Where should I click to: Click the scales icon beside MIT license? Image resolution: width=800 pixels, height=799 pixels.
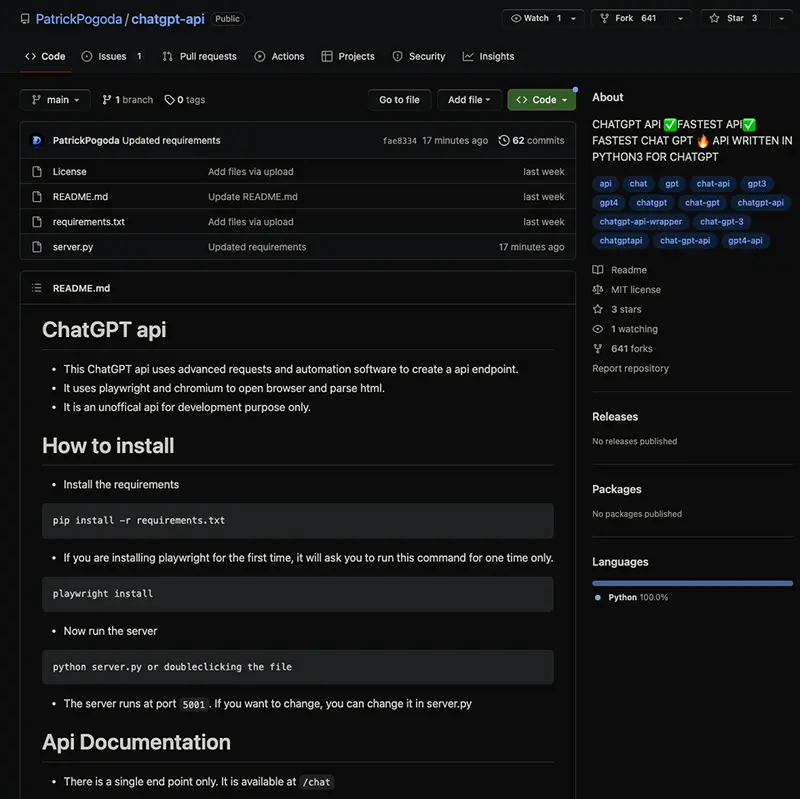[x=598, y=290]
